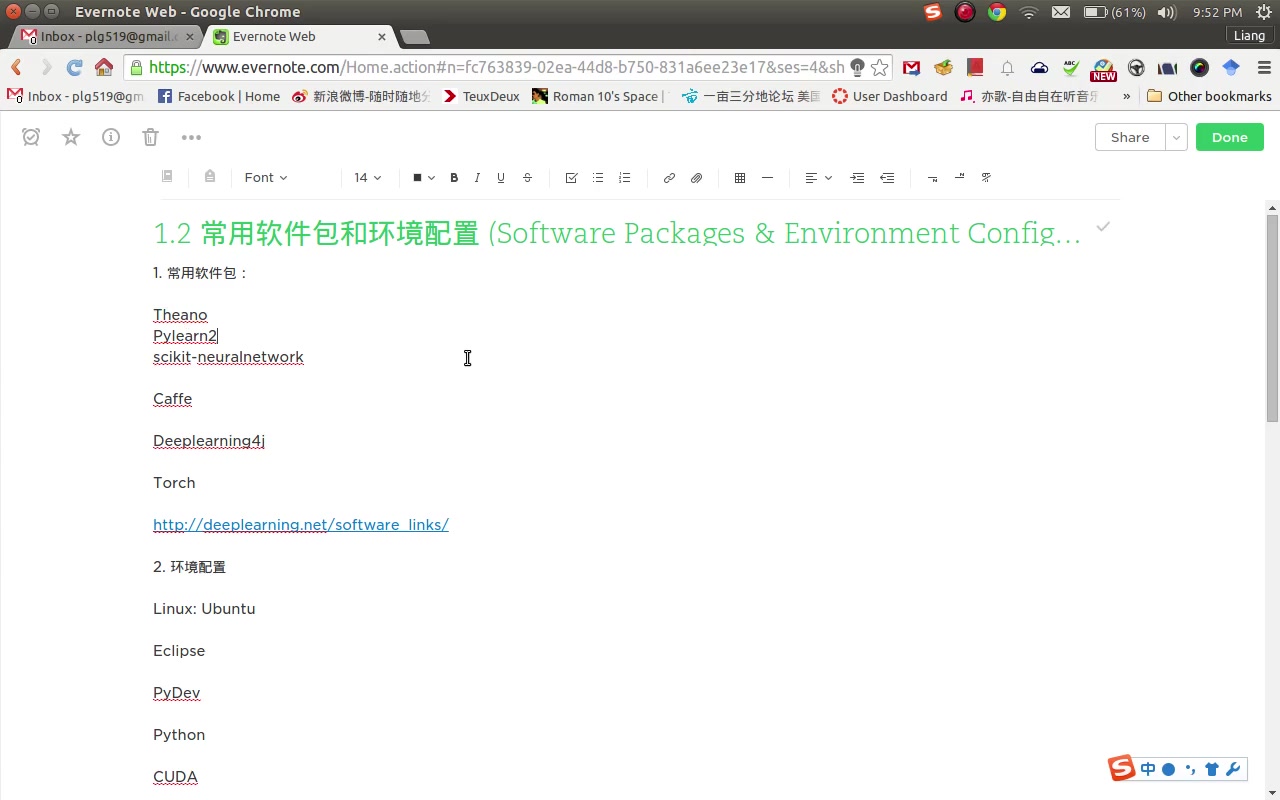This screenshot has width=1280, height=800.
Task: Set a reminder with the alarm clock icon
Action: 31,137
